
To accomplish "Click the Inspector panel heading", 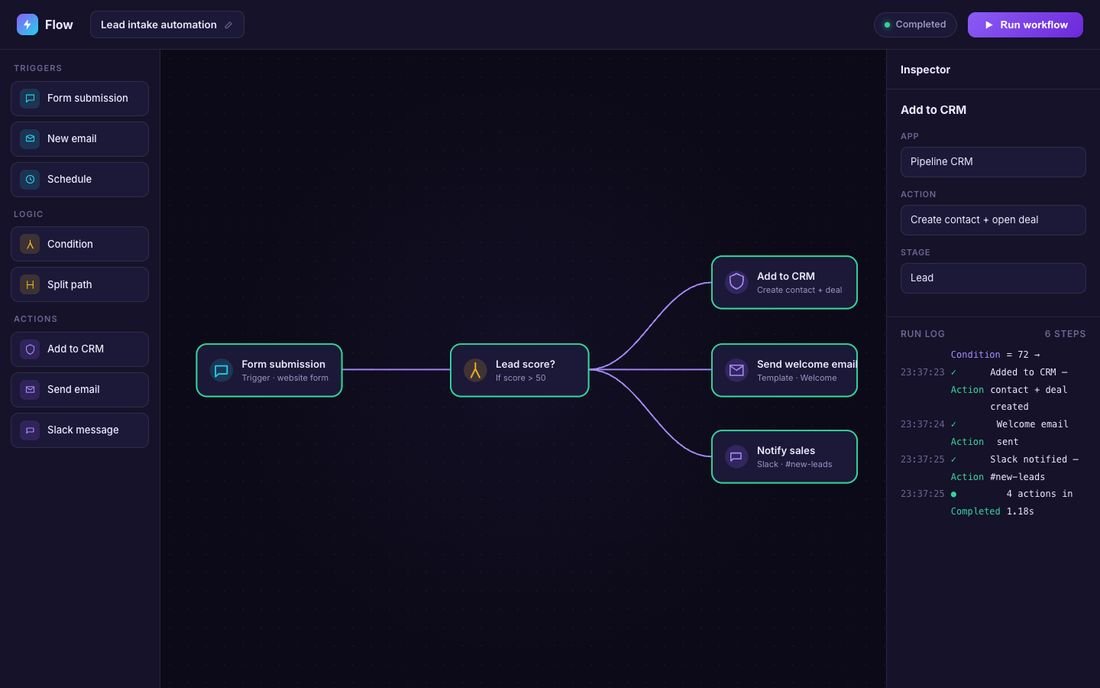I will (x=925, y=69).
